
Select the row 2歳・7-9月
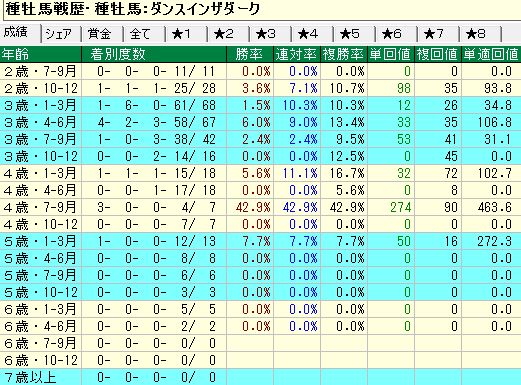point(260,71)
